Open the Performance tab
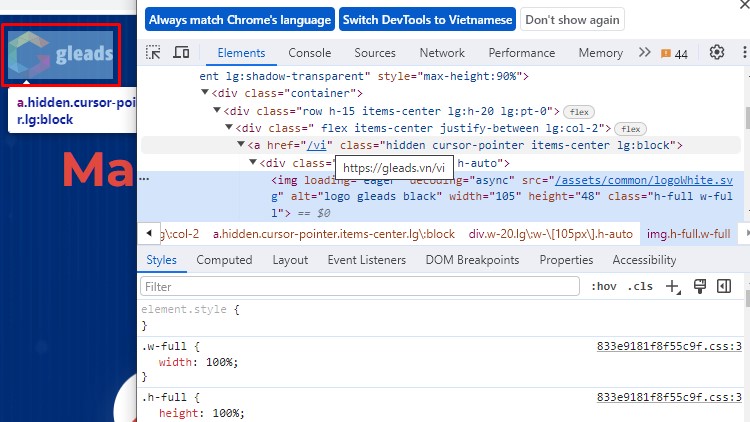750x422 pixels. coord(522,53)
